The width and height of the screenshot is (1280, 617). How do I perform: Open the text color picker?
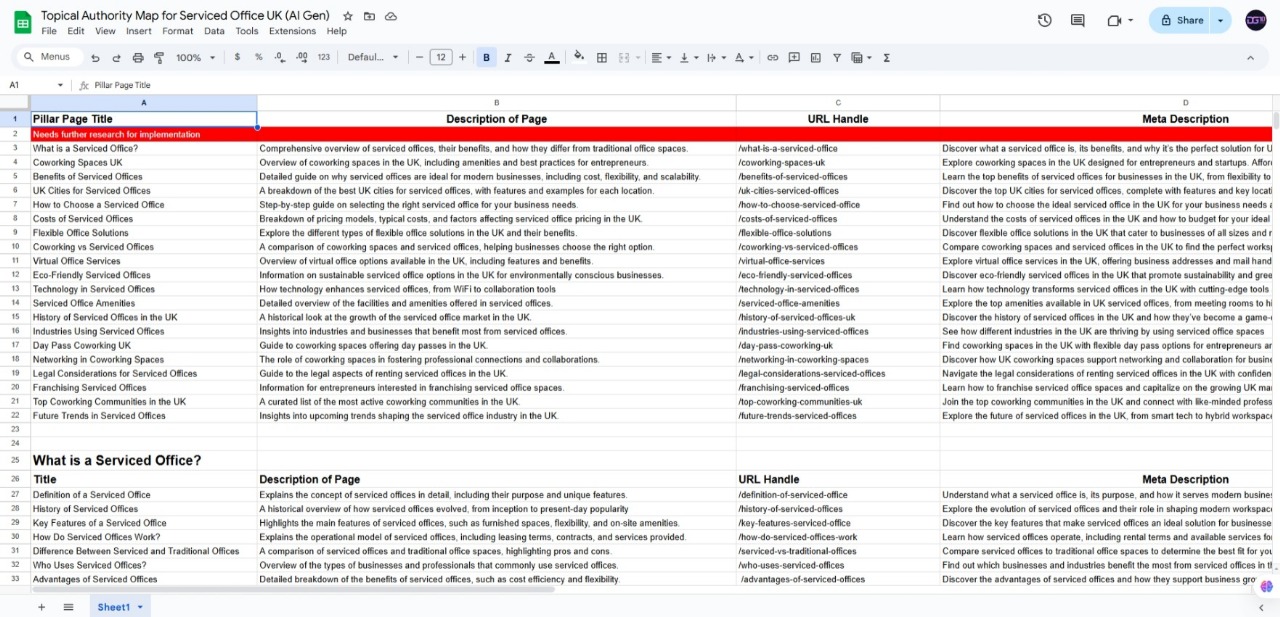551,57
